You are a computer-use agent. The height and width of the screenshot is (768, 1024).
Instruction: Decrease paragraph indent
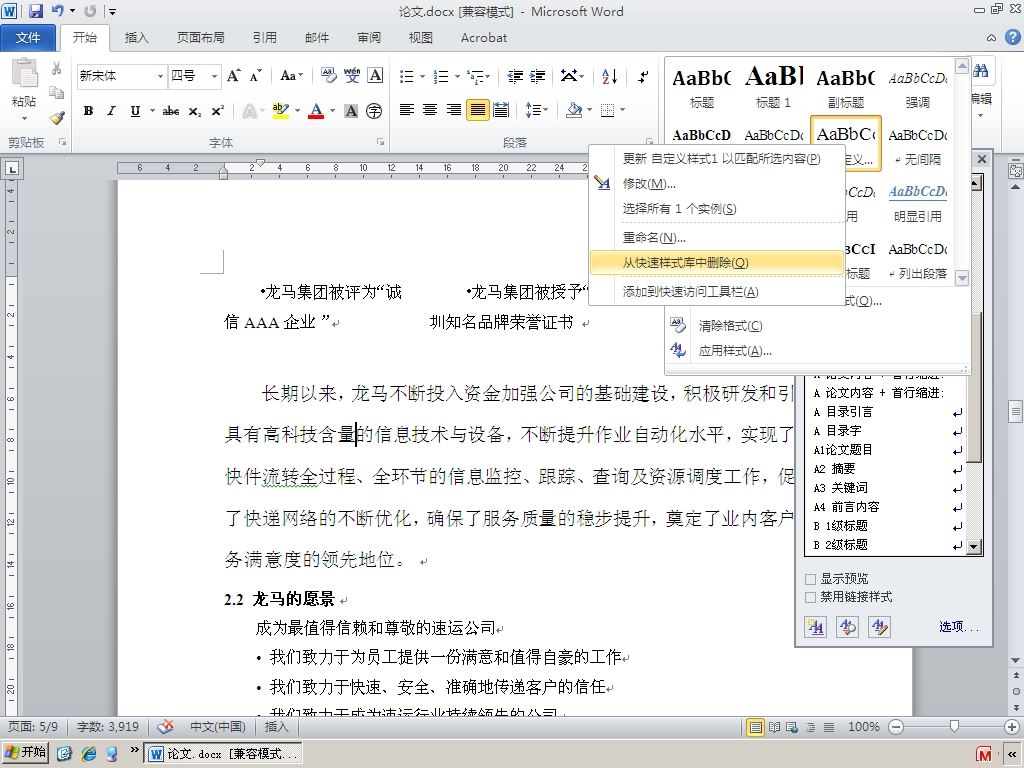point(515,76)
